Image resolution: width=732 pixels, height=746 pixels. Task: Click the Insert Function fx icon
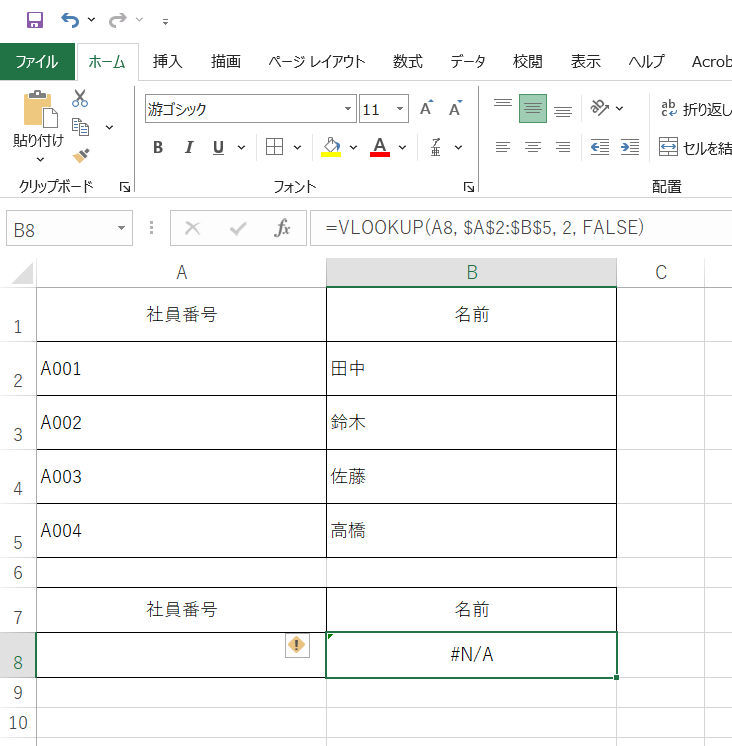282,229
